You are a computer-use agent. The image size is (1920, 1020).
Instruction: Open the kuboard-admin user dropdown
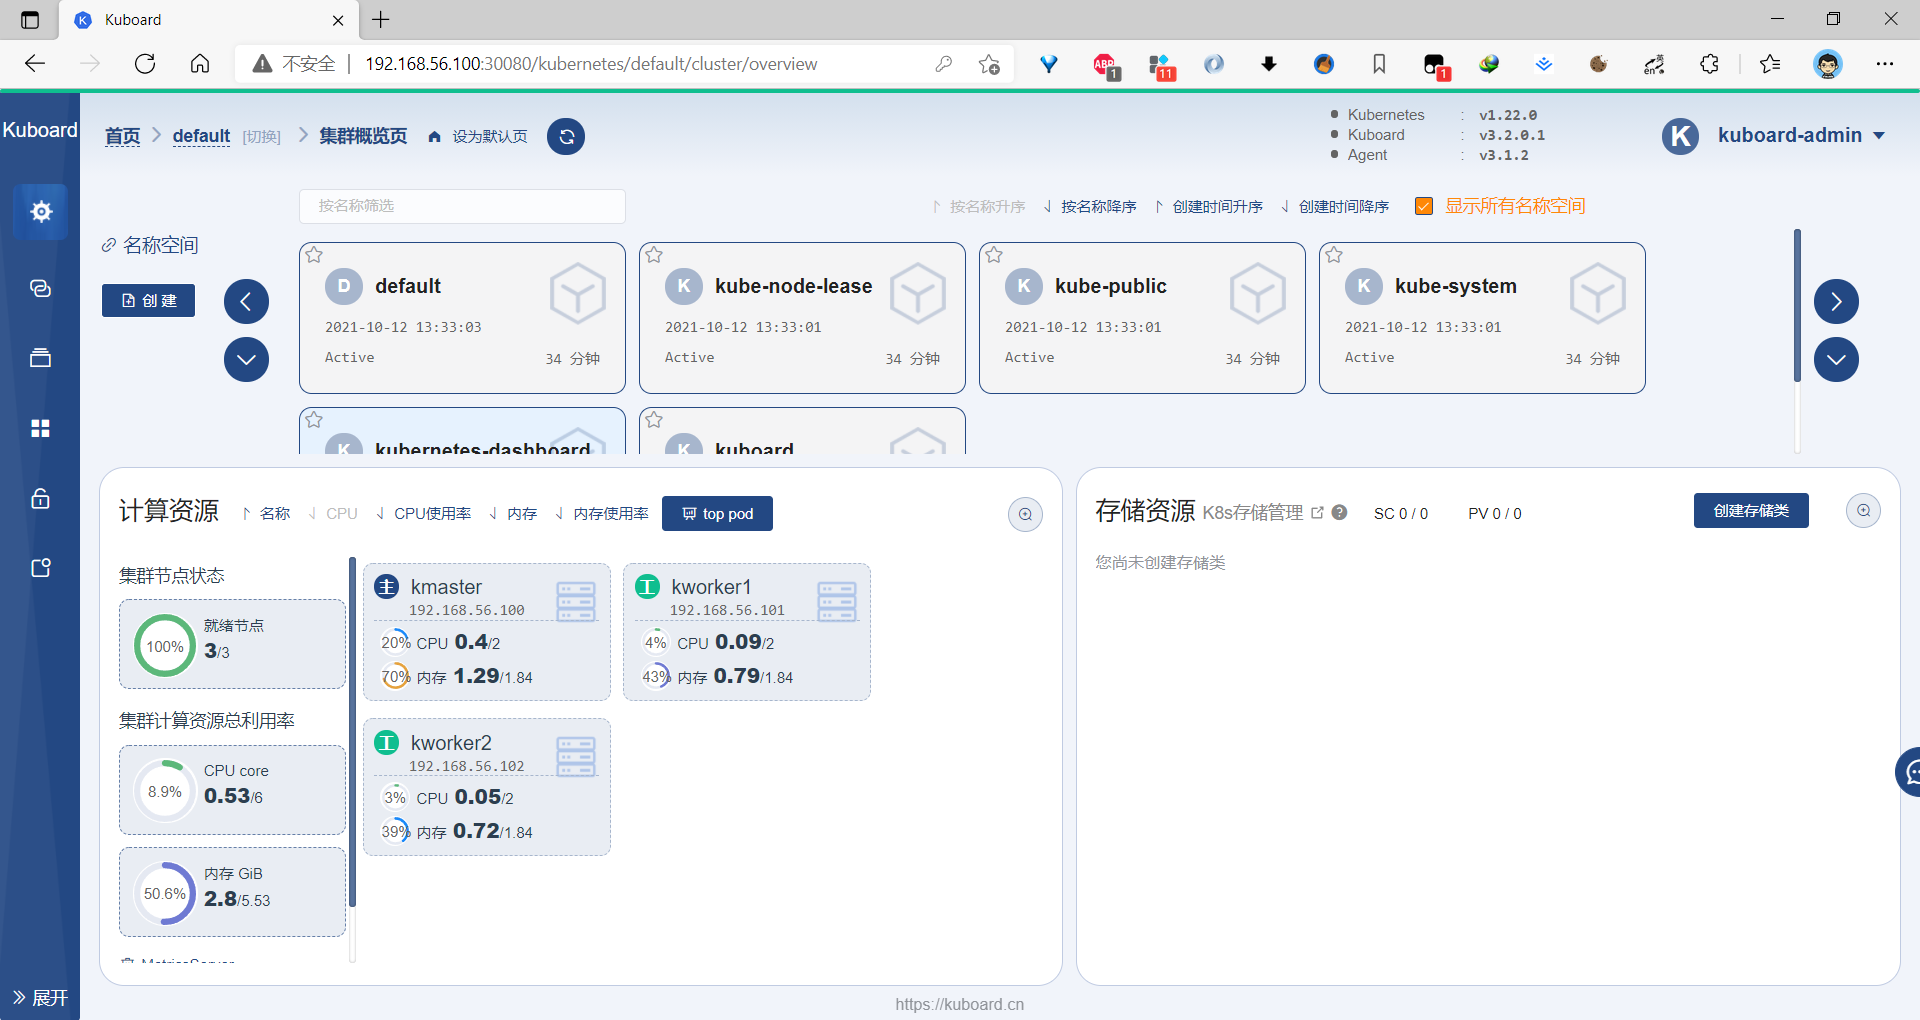click(x=1774, y=135)
